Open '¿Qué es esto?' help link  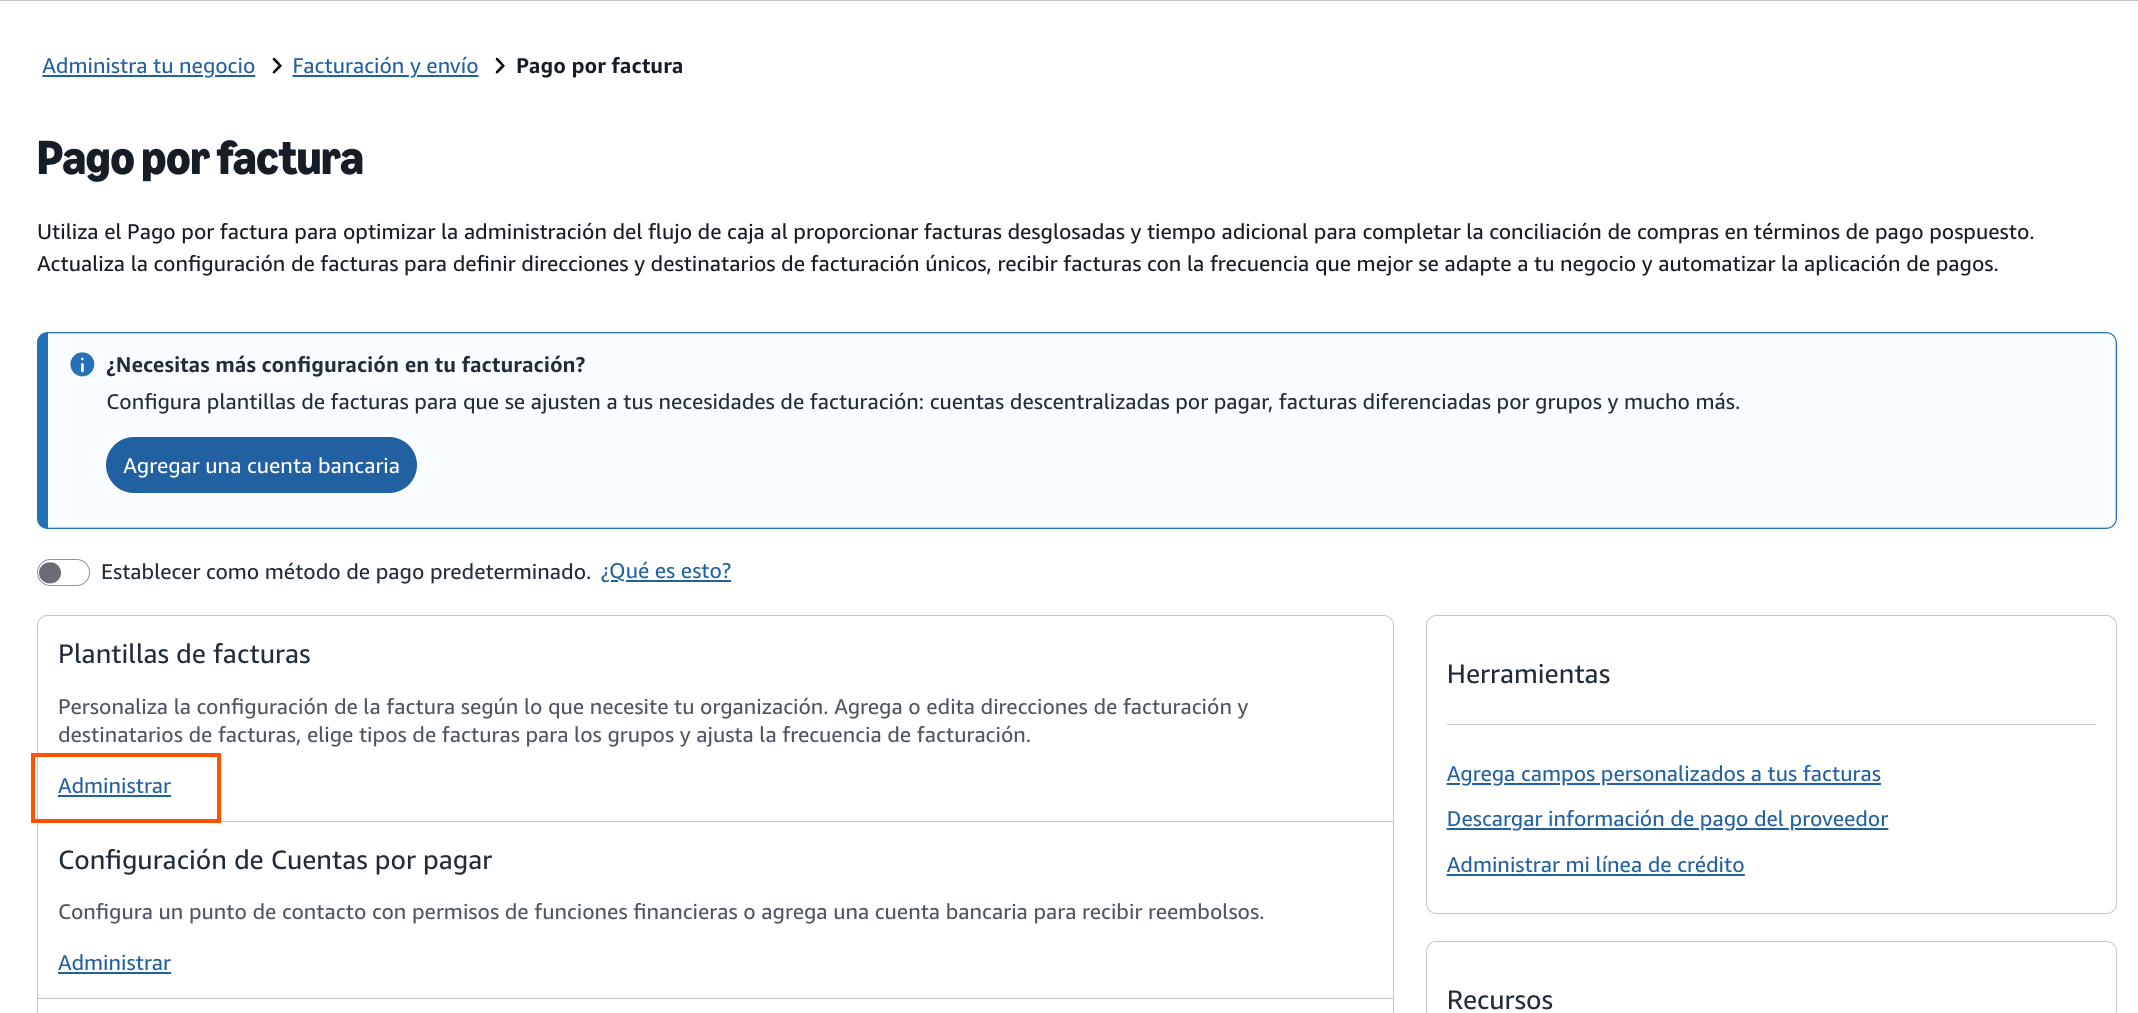(x=665, y=570)
